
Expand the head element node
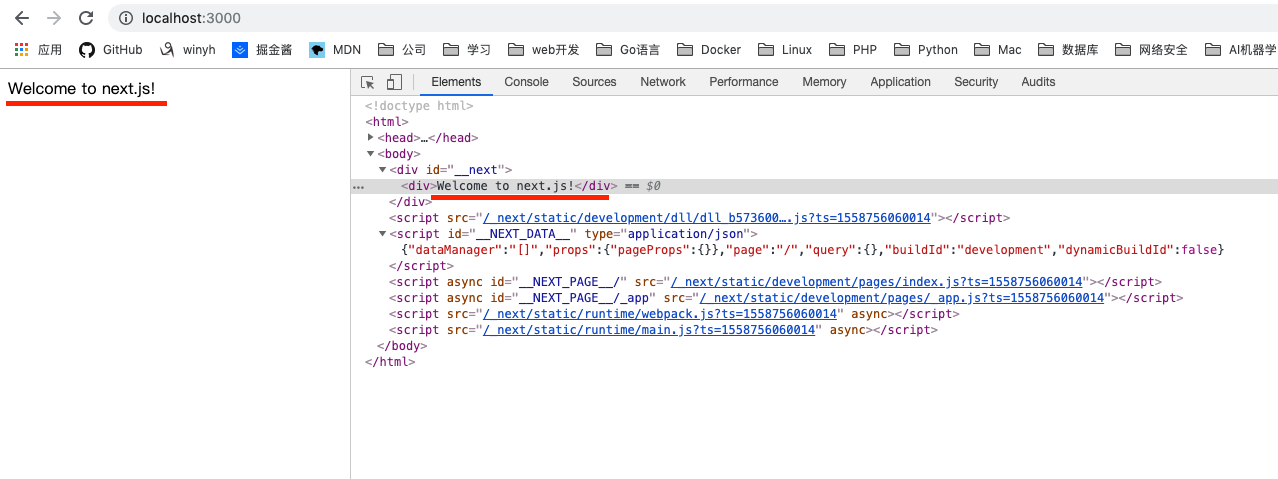(371, 137)
